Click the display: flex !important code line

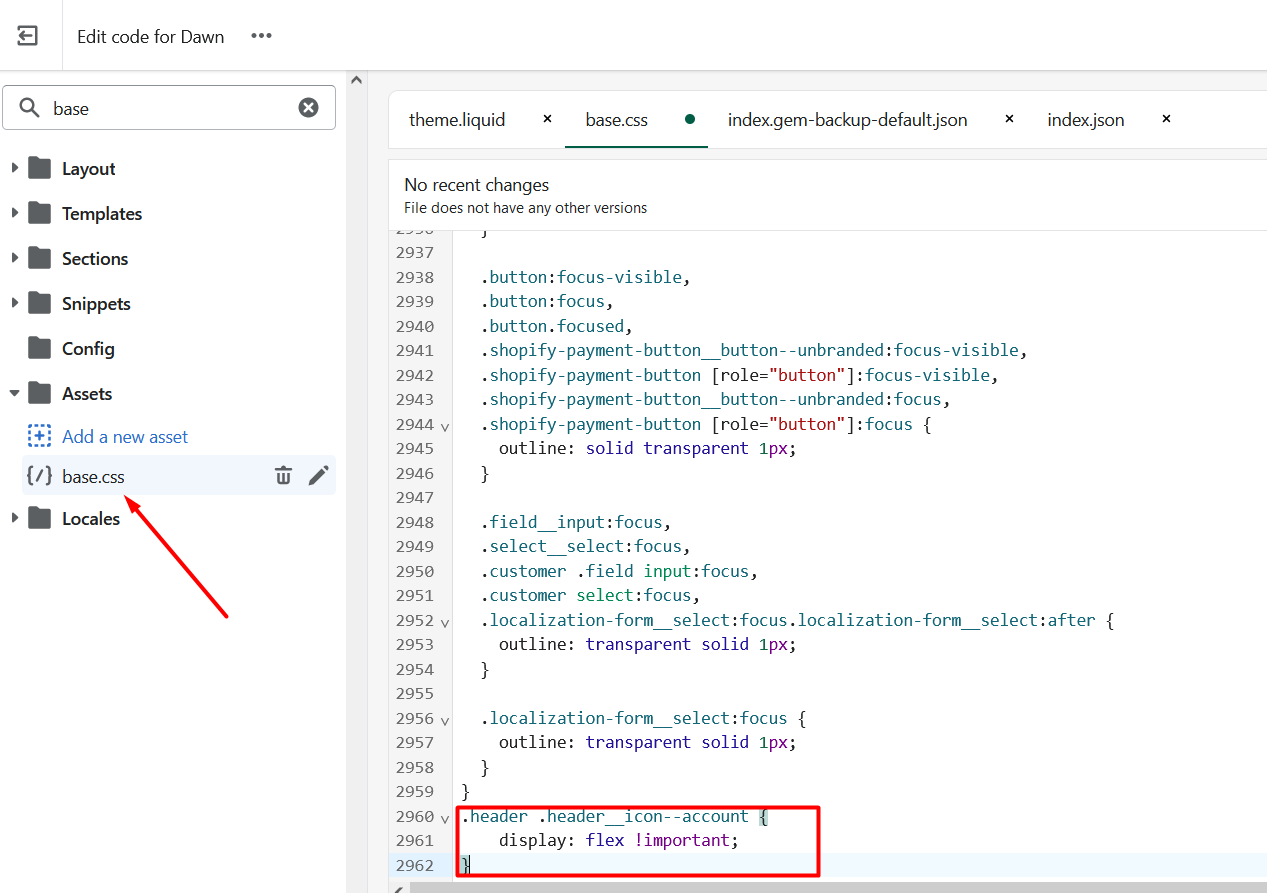[618, 840]
